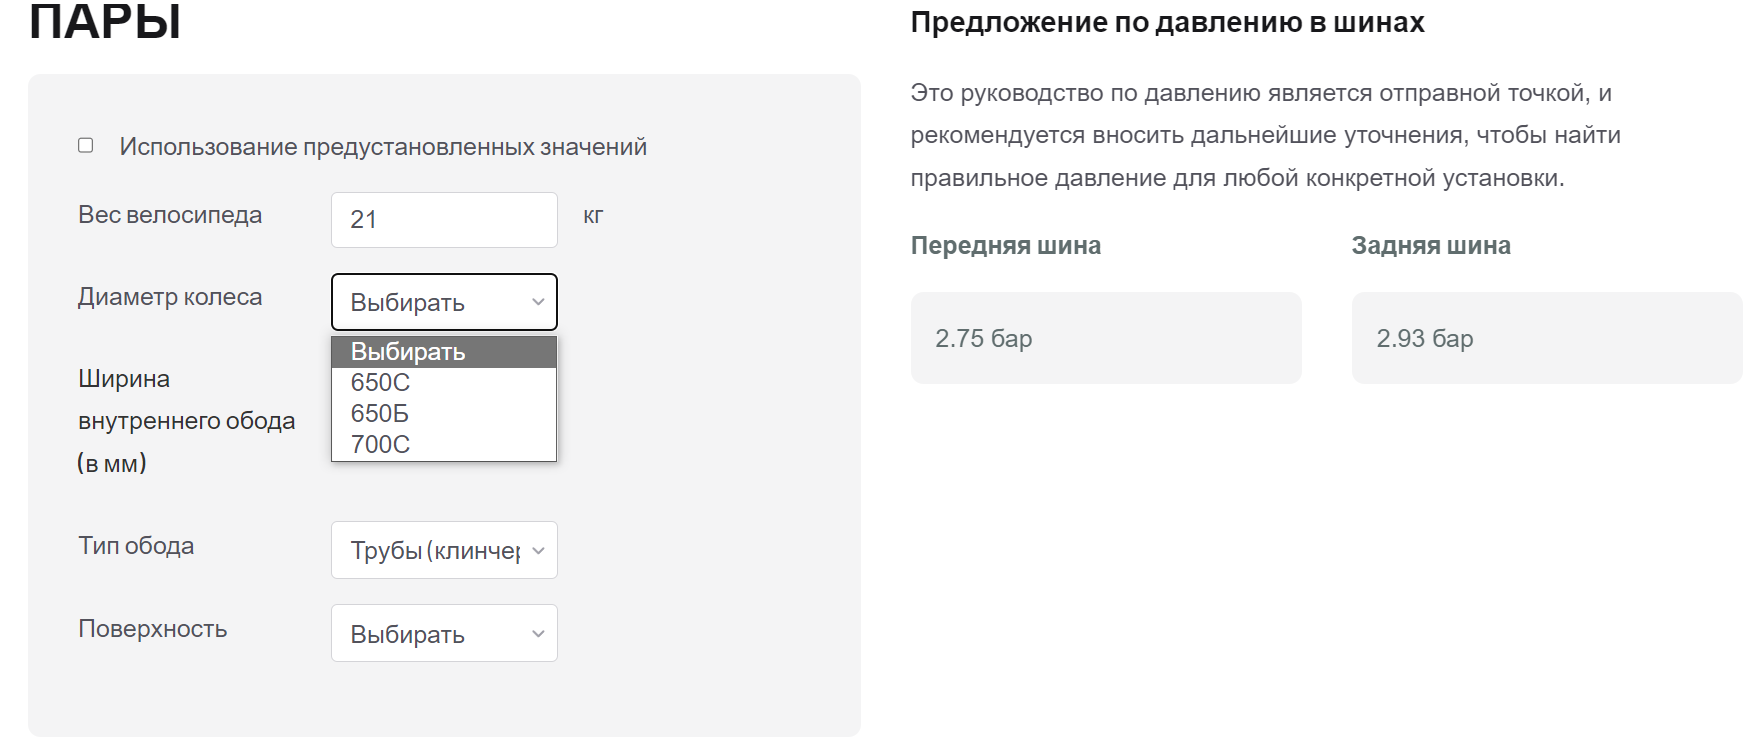Pick 700C in the wheel diameter list
The image size is (1761, 751).
[381, 445]
